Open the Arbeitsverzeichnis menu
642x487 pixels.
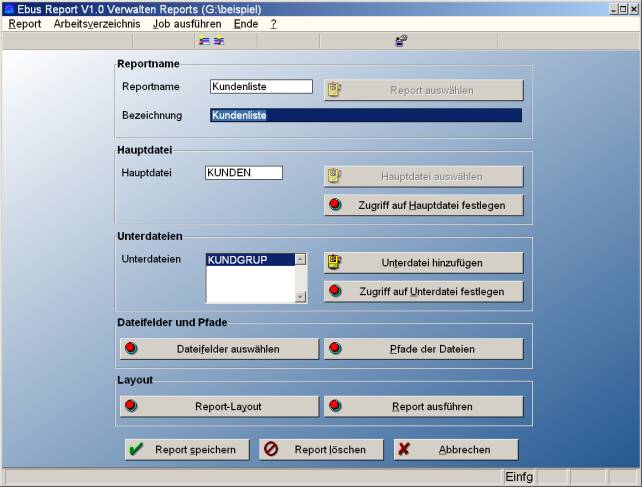pyautogui.click(x=97, y=23)
